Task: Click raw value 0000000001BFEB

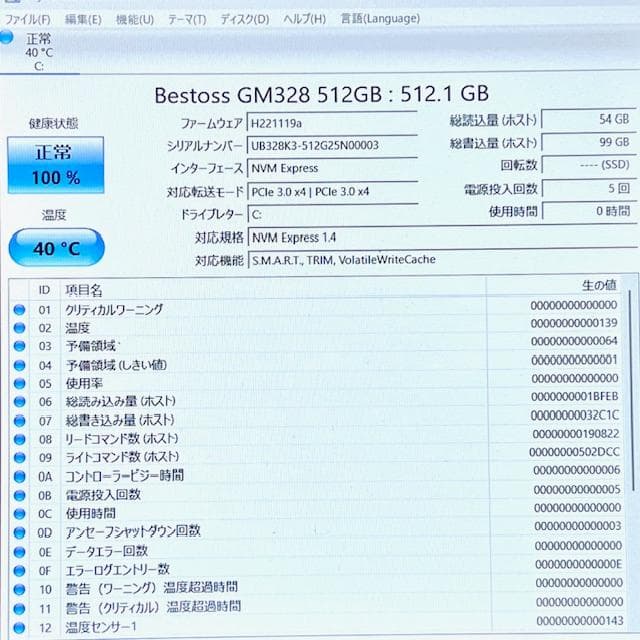Action: coord(575,396)
